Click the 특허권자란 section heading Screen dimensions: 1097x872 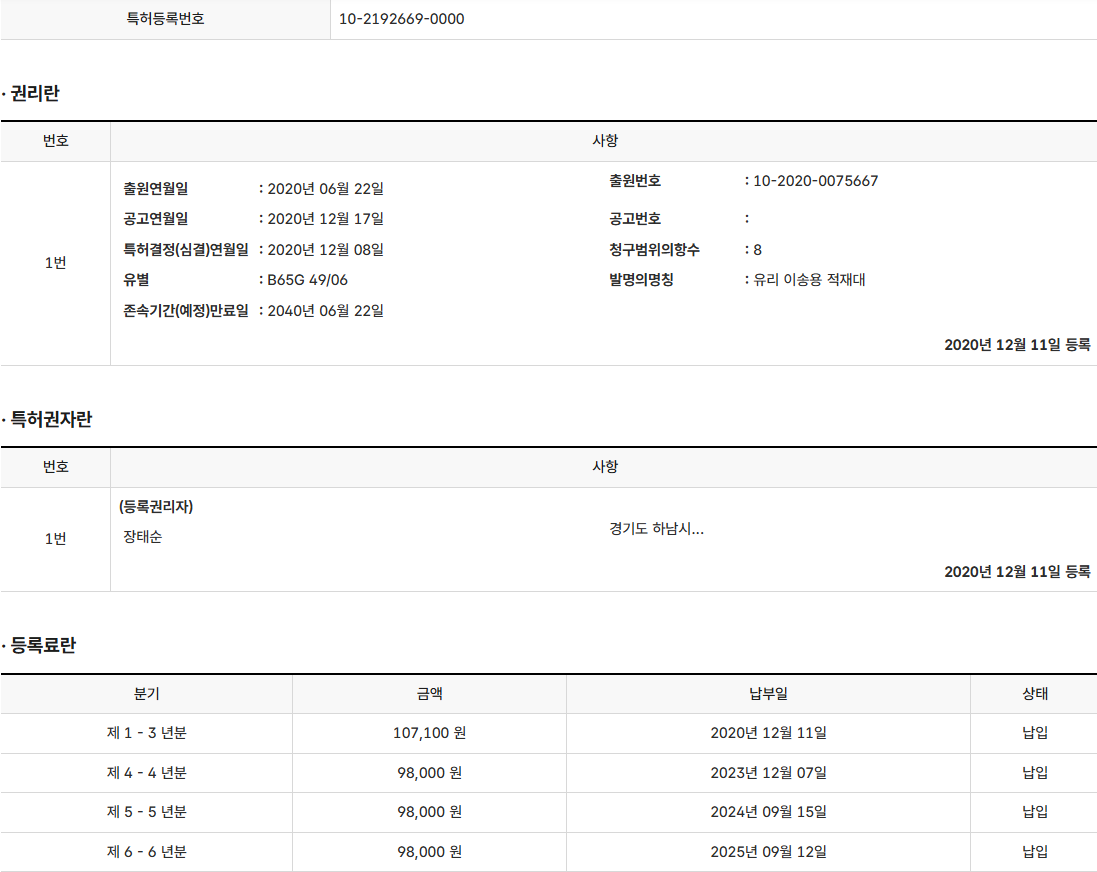[51, 420]
